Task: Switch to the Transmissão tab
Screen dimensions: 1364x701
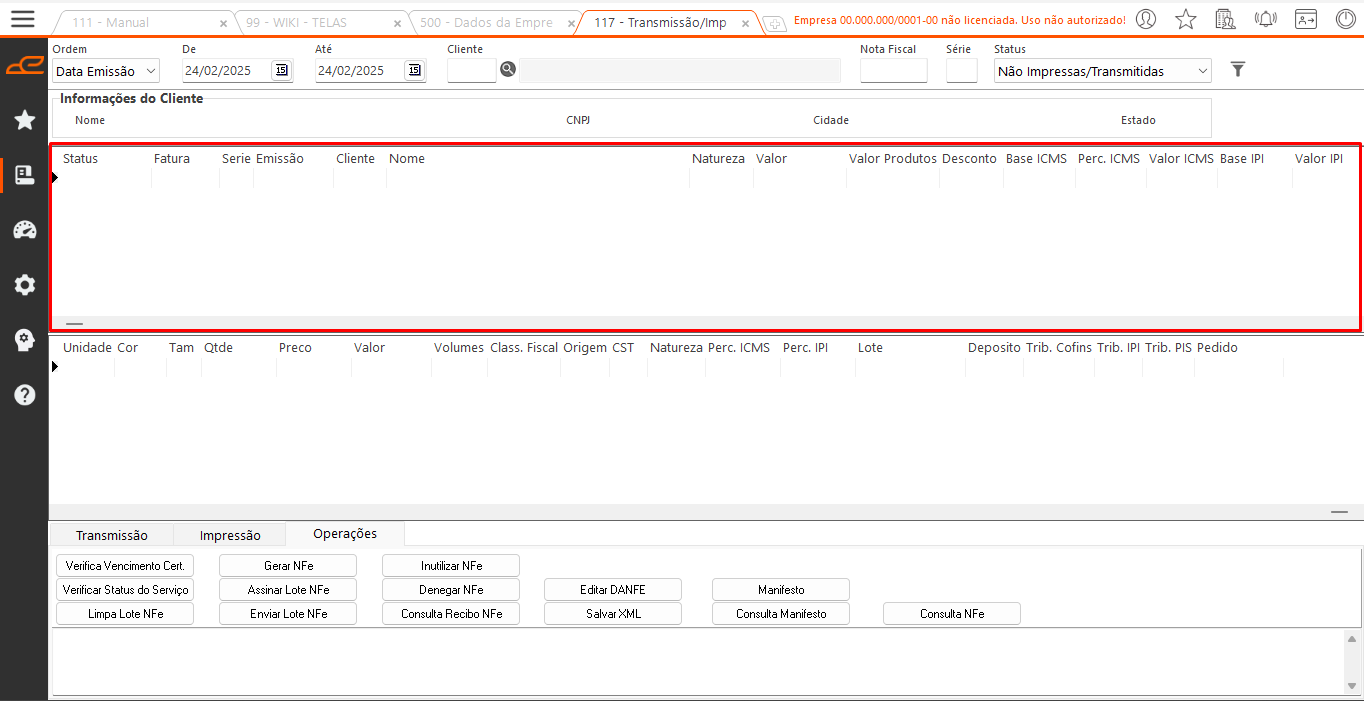Action: [112, 535]
